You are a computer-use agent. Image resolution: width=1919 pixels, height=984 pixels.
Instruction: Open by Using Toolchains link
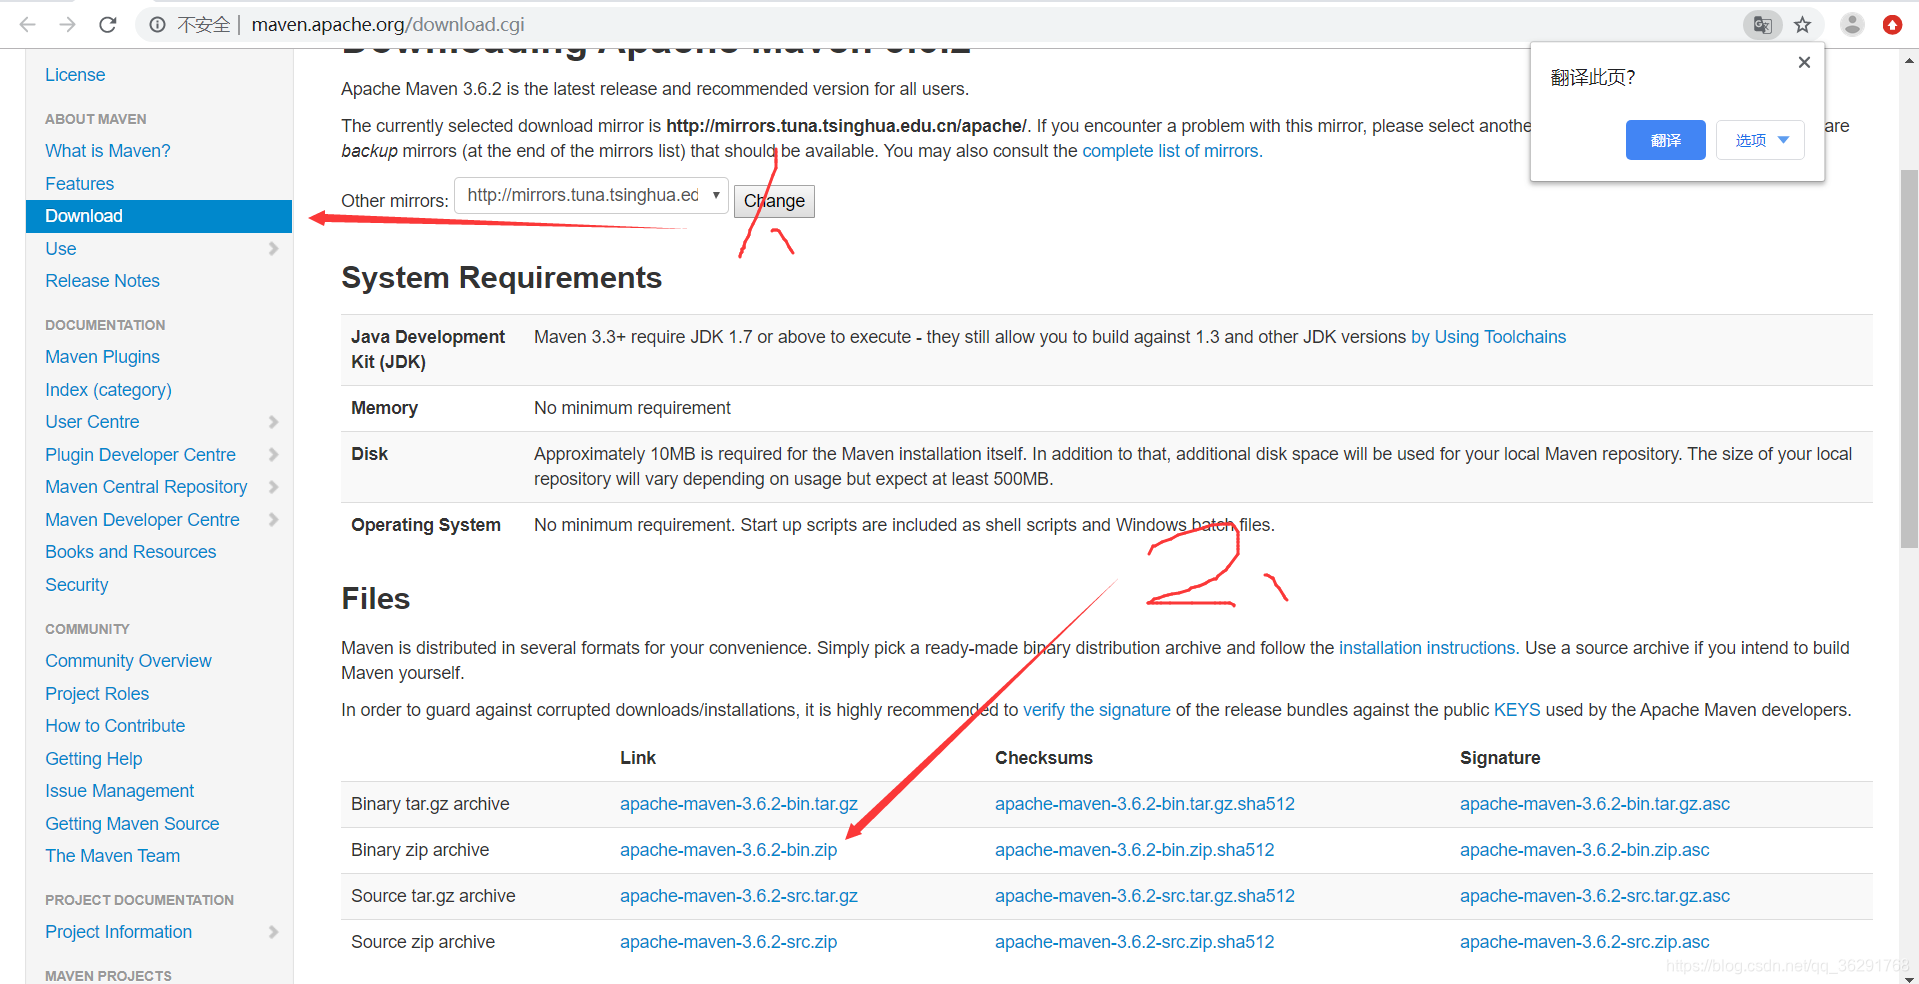click(x=1488, y=337)
